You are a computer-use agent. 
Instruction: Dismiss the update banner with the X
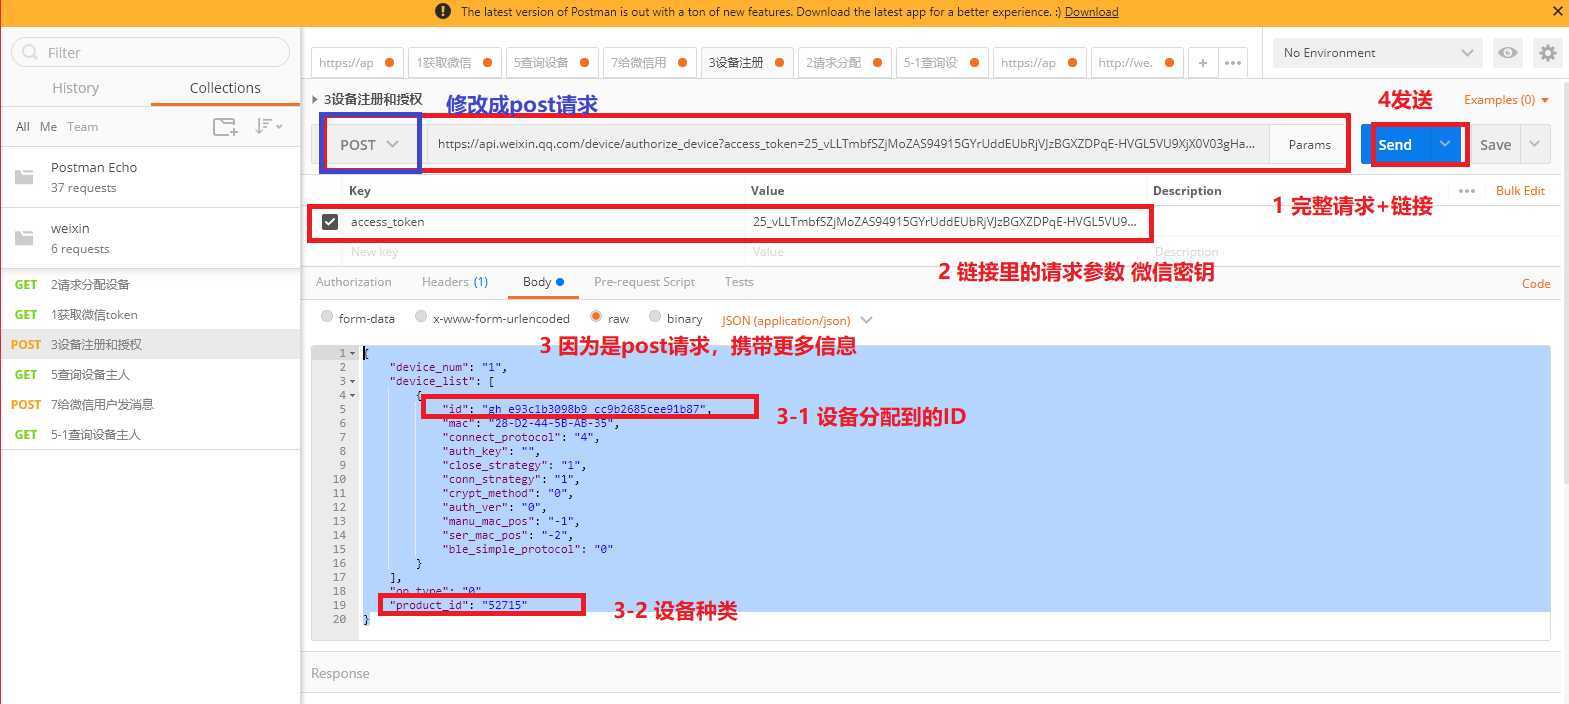coord(1557,12)
